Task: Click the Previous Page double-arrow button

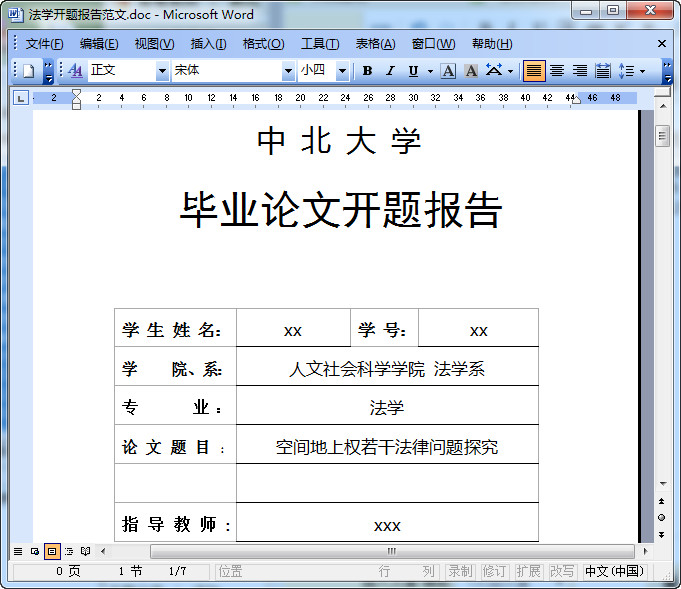Action: click(661, 501)
